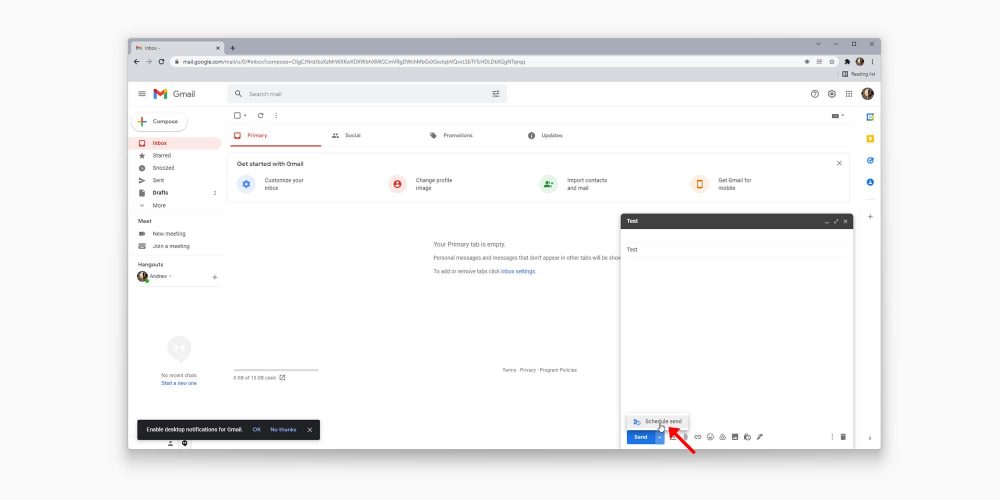Image resolution: width=1000 pixels, height=500 pixels.
Task: Tick the select-all messages checkbox
Action: (237, 116)
